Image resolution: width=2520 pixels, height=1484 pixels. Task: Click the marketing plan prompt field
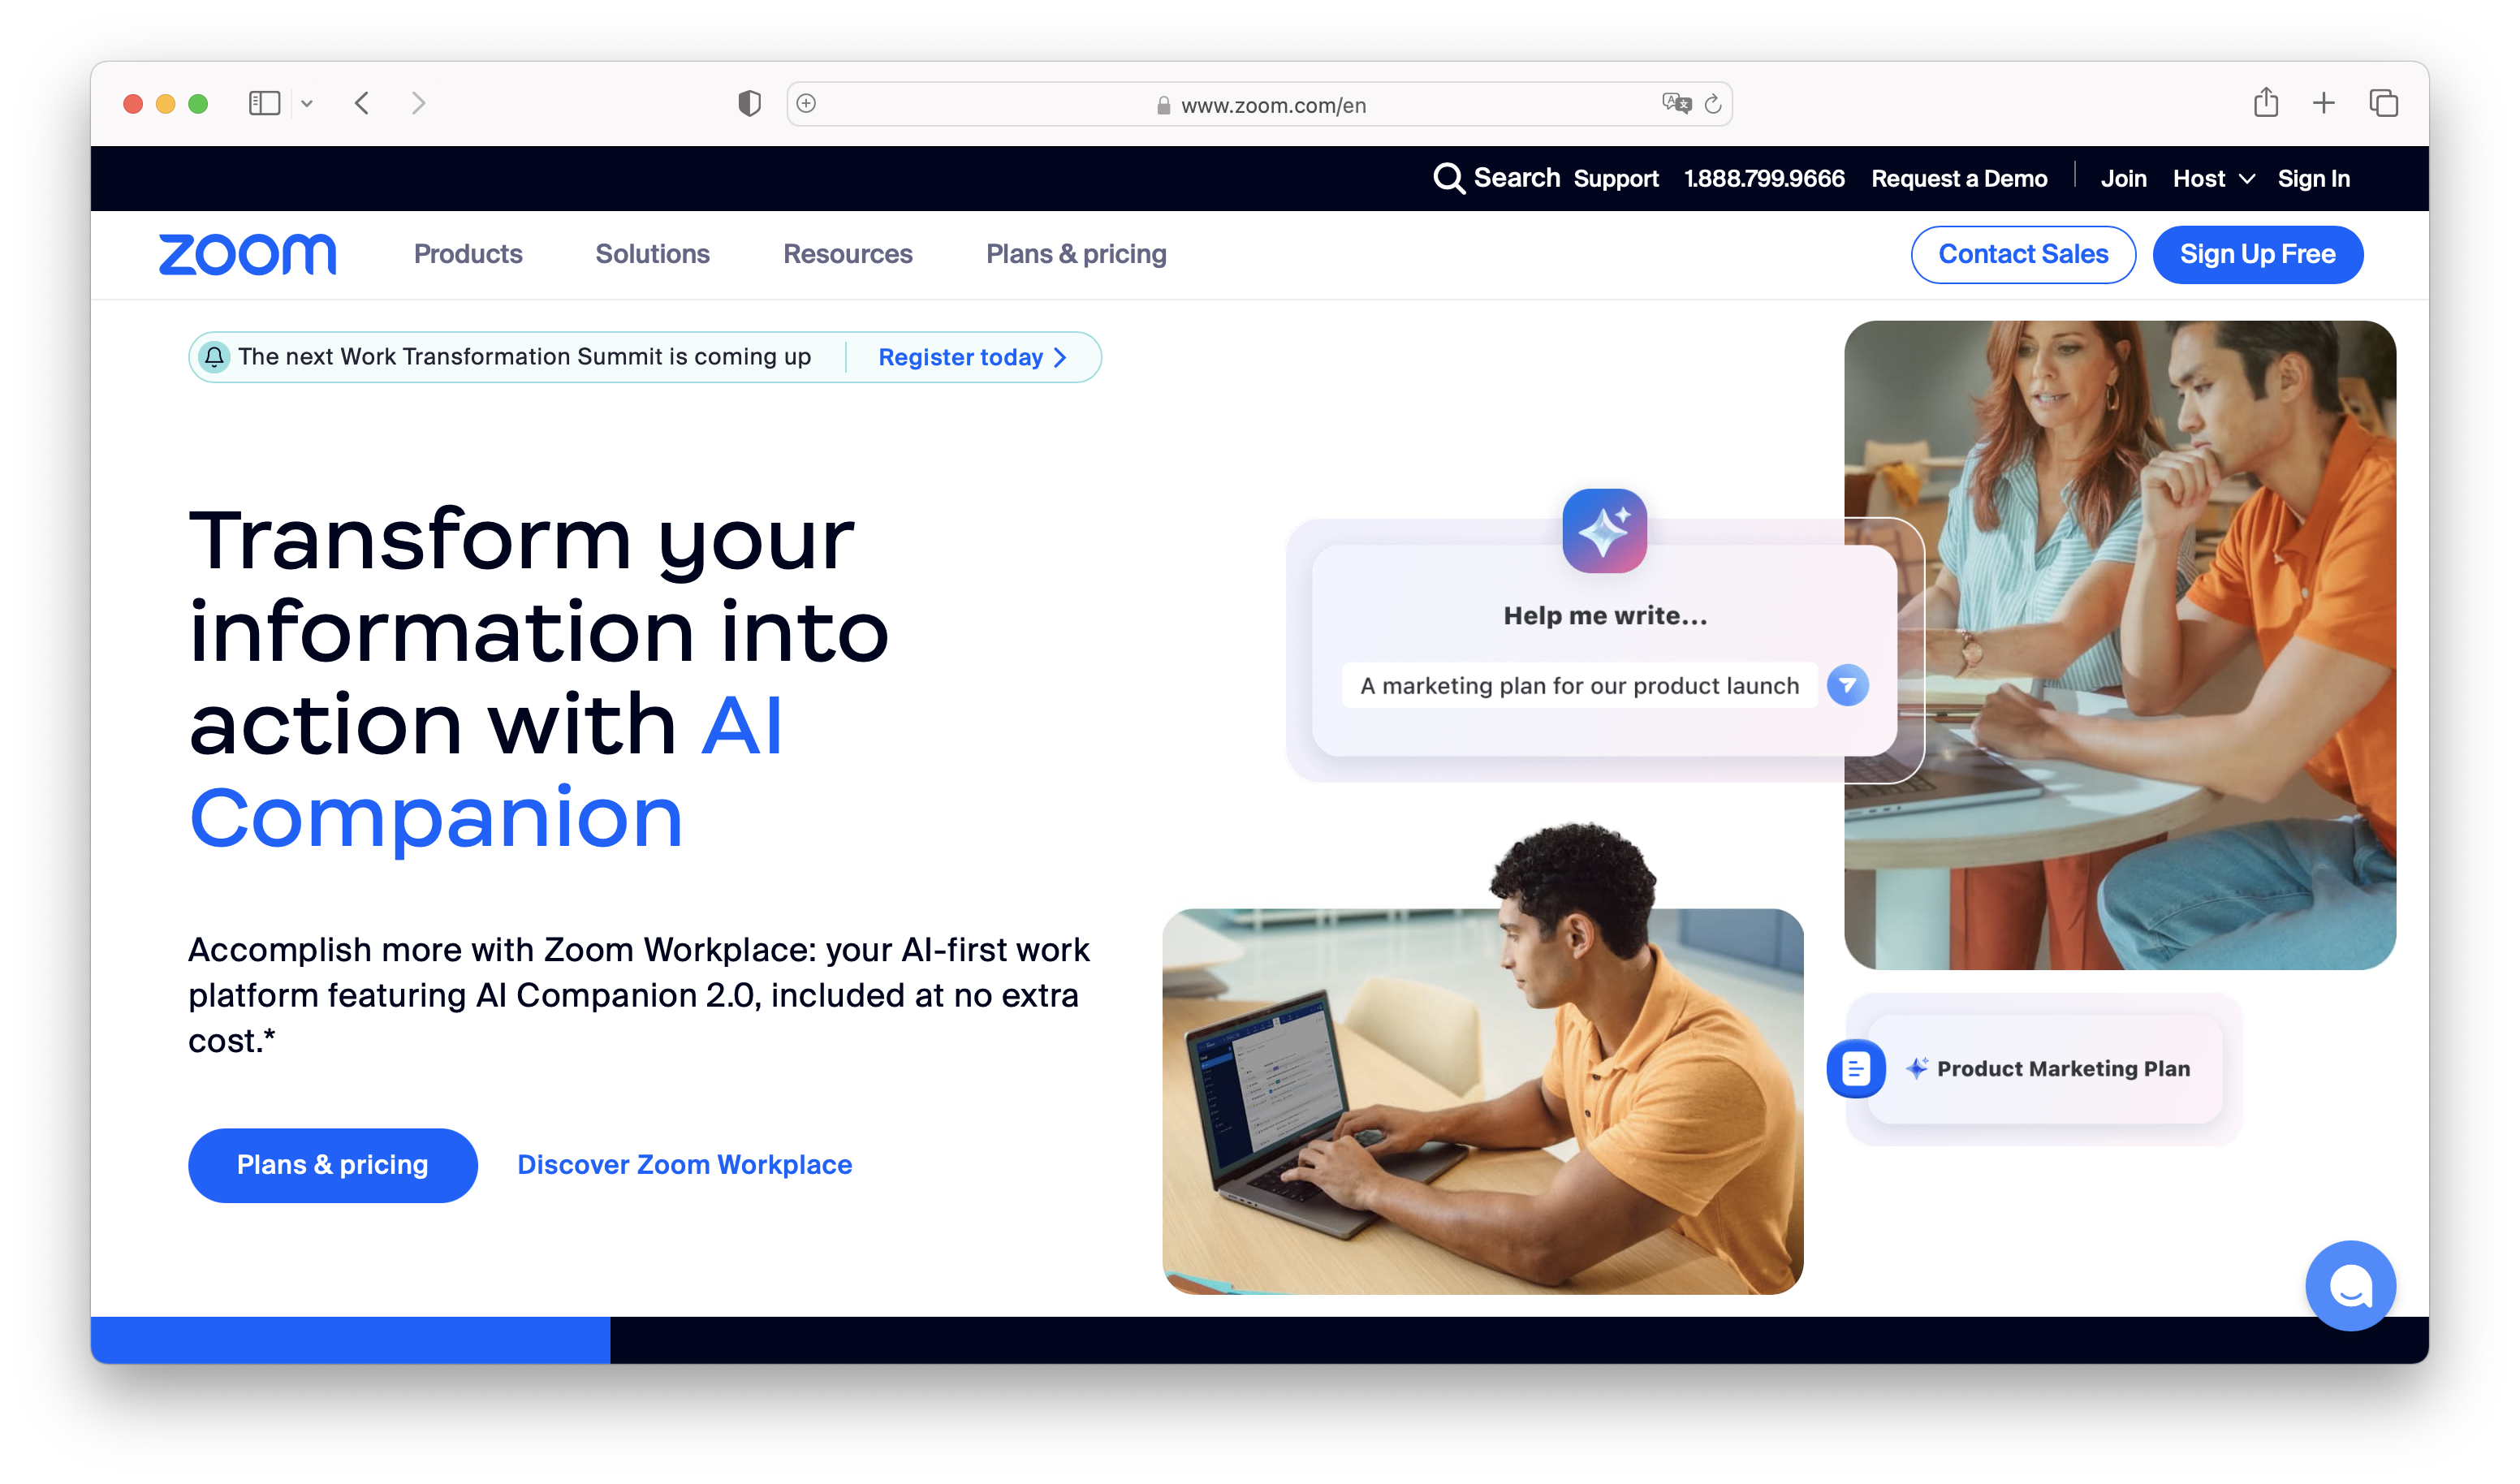tap(1579, 685)
